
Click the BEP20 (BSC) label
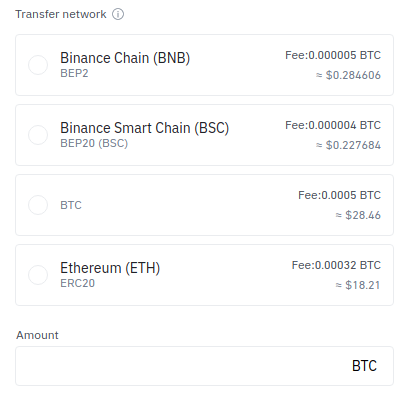[x=94, y=143]
